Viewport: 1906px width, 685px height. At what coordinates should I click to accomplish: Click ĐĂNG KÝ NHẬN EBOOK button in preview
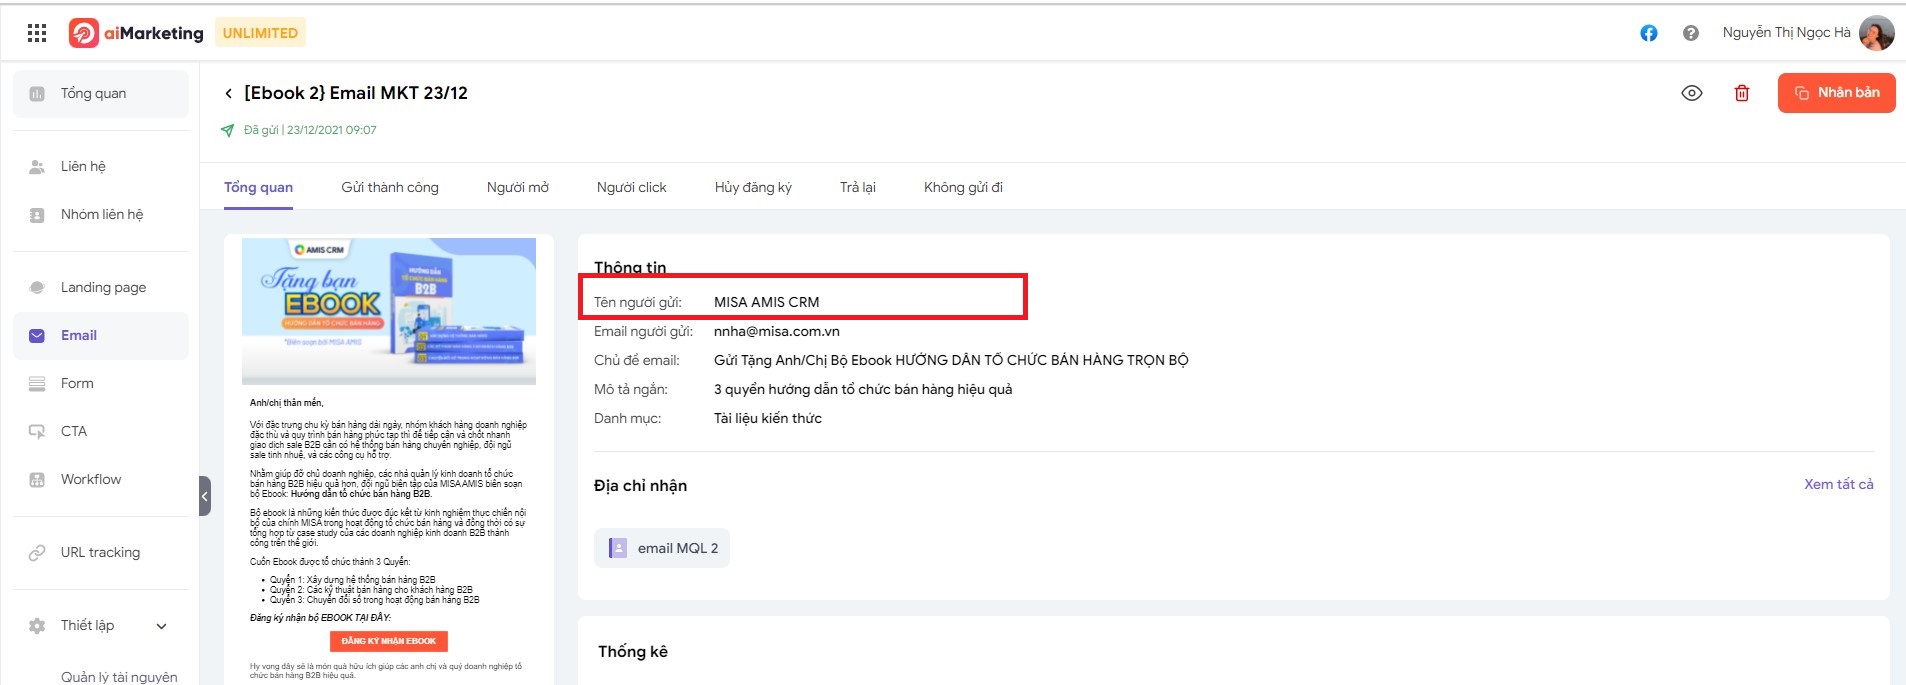pyautogui.click(x=389, y=641)
